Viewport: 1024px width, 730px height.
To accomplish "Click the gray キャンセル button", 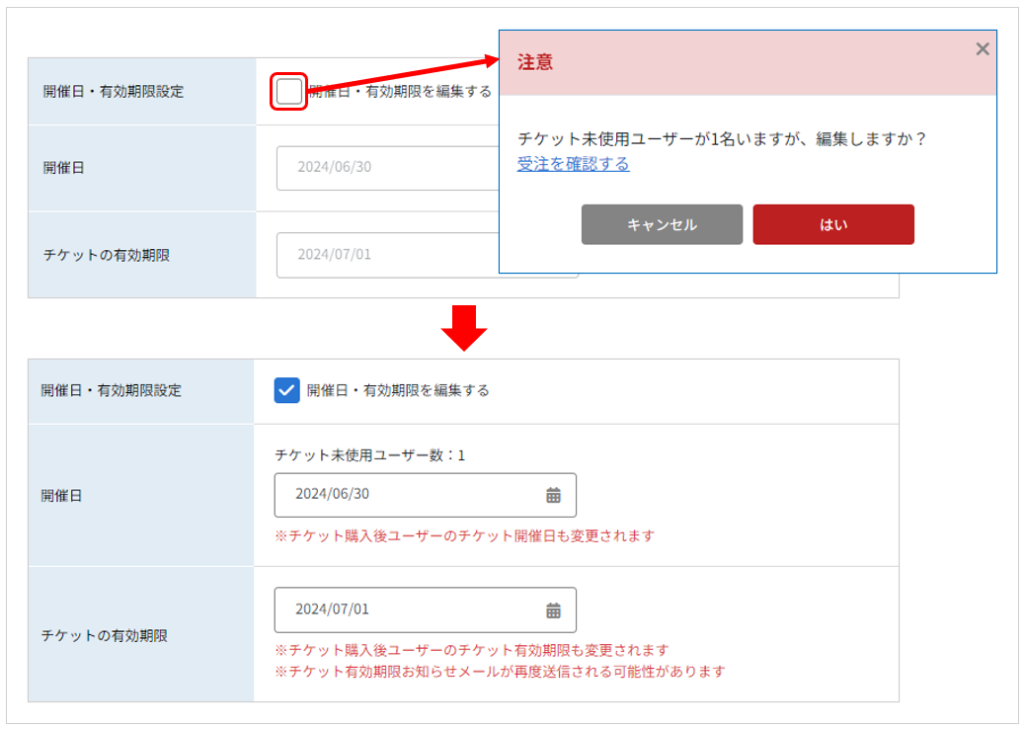I will 662,225.
